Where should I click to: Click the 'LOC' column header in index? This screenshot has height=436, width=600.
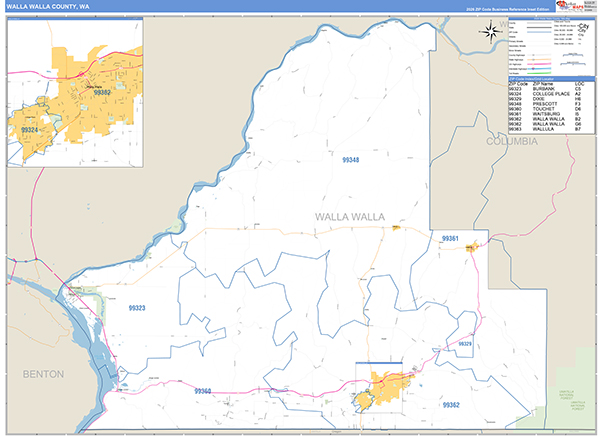coord(579,84)
